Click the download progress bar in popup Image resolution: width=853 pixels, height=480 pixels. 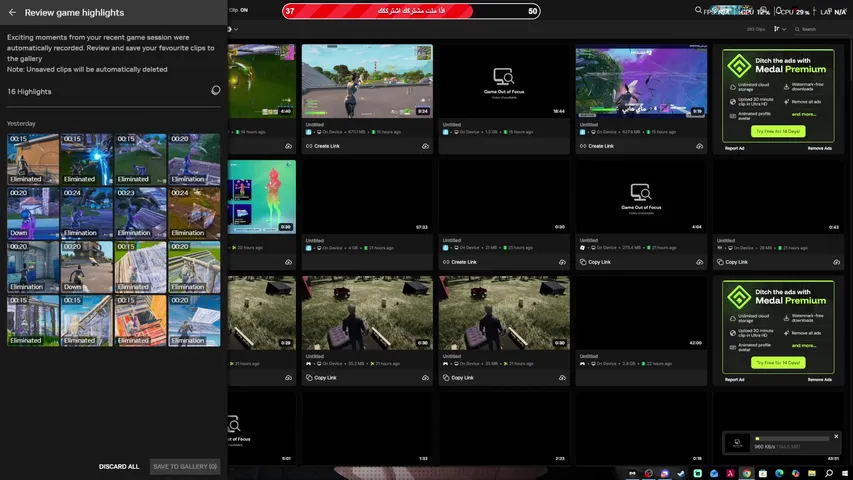click(x=792, y=439)
